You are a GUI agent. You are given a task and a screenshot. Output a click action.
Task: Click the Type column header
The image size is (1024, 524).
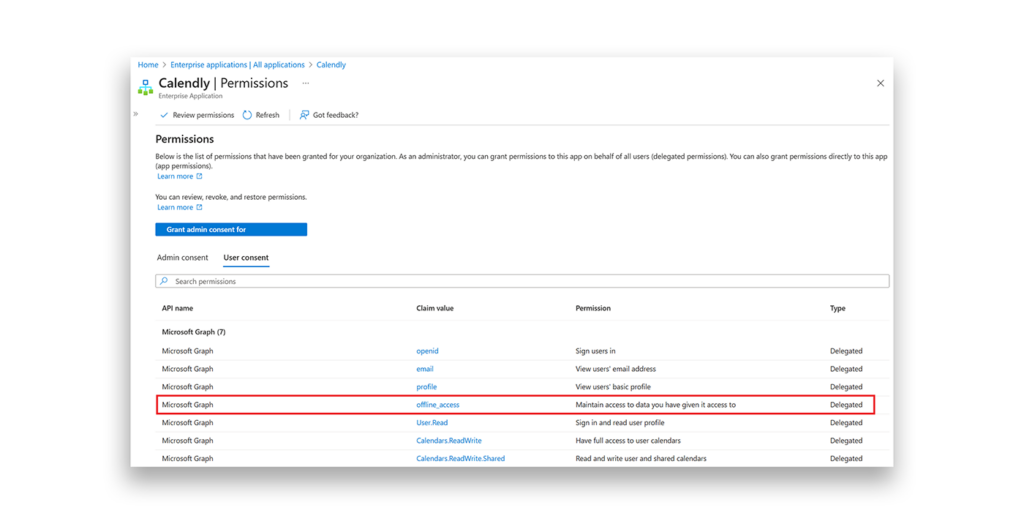pyautogui.click(x=837, y=308)
